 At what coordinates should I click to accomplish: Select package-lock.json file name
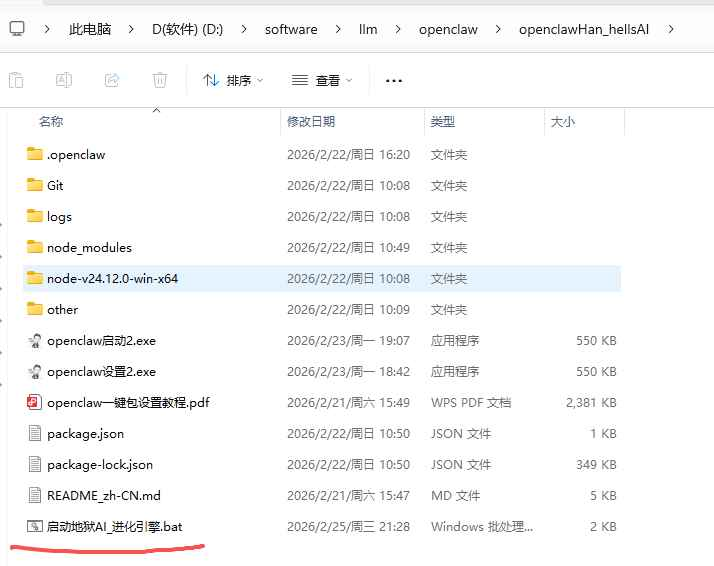[x=100, y=464]
